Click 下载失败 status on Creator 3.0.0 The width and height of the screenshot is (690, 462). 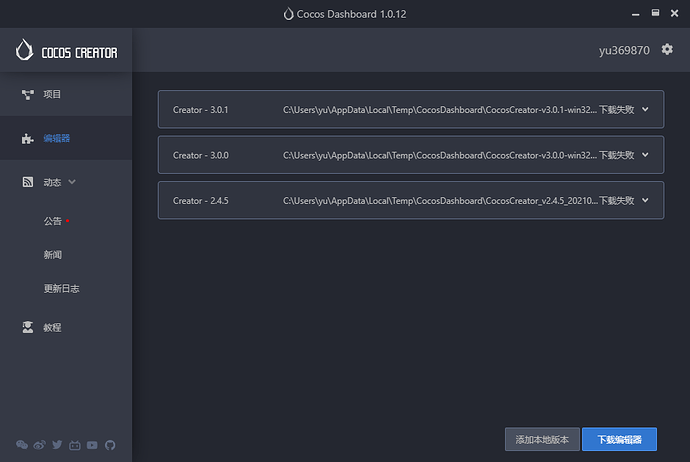pos(617,155)
